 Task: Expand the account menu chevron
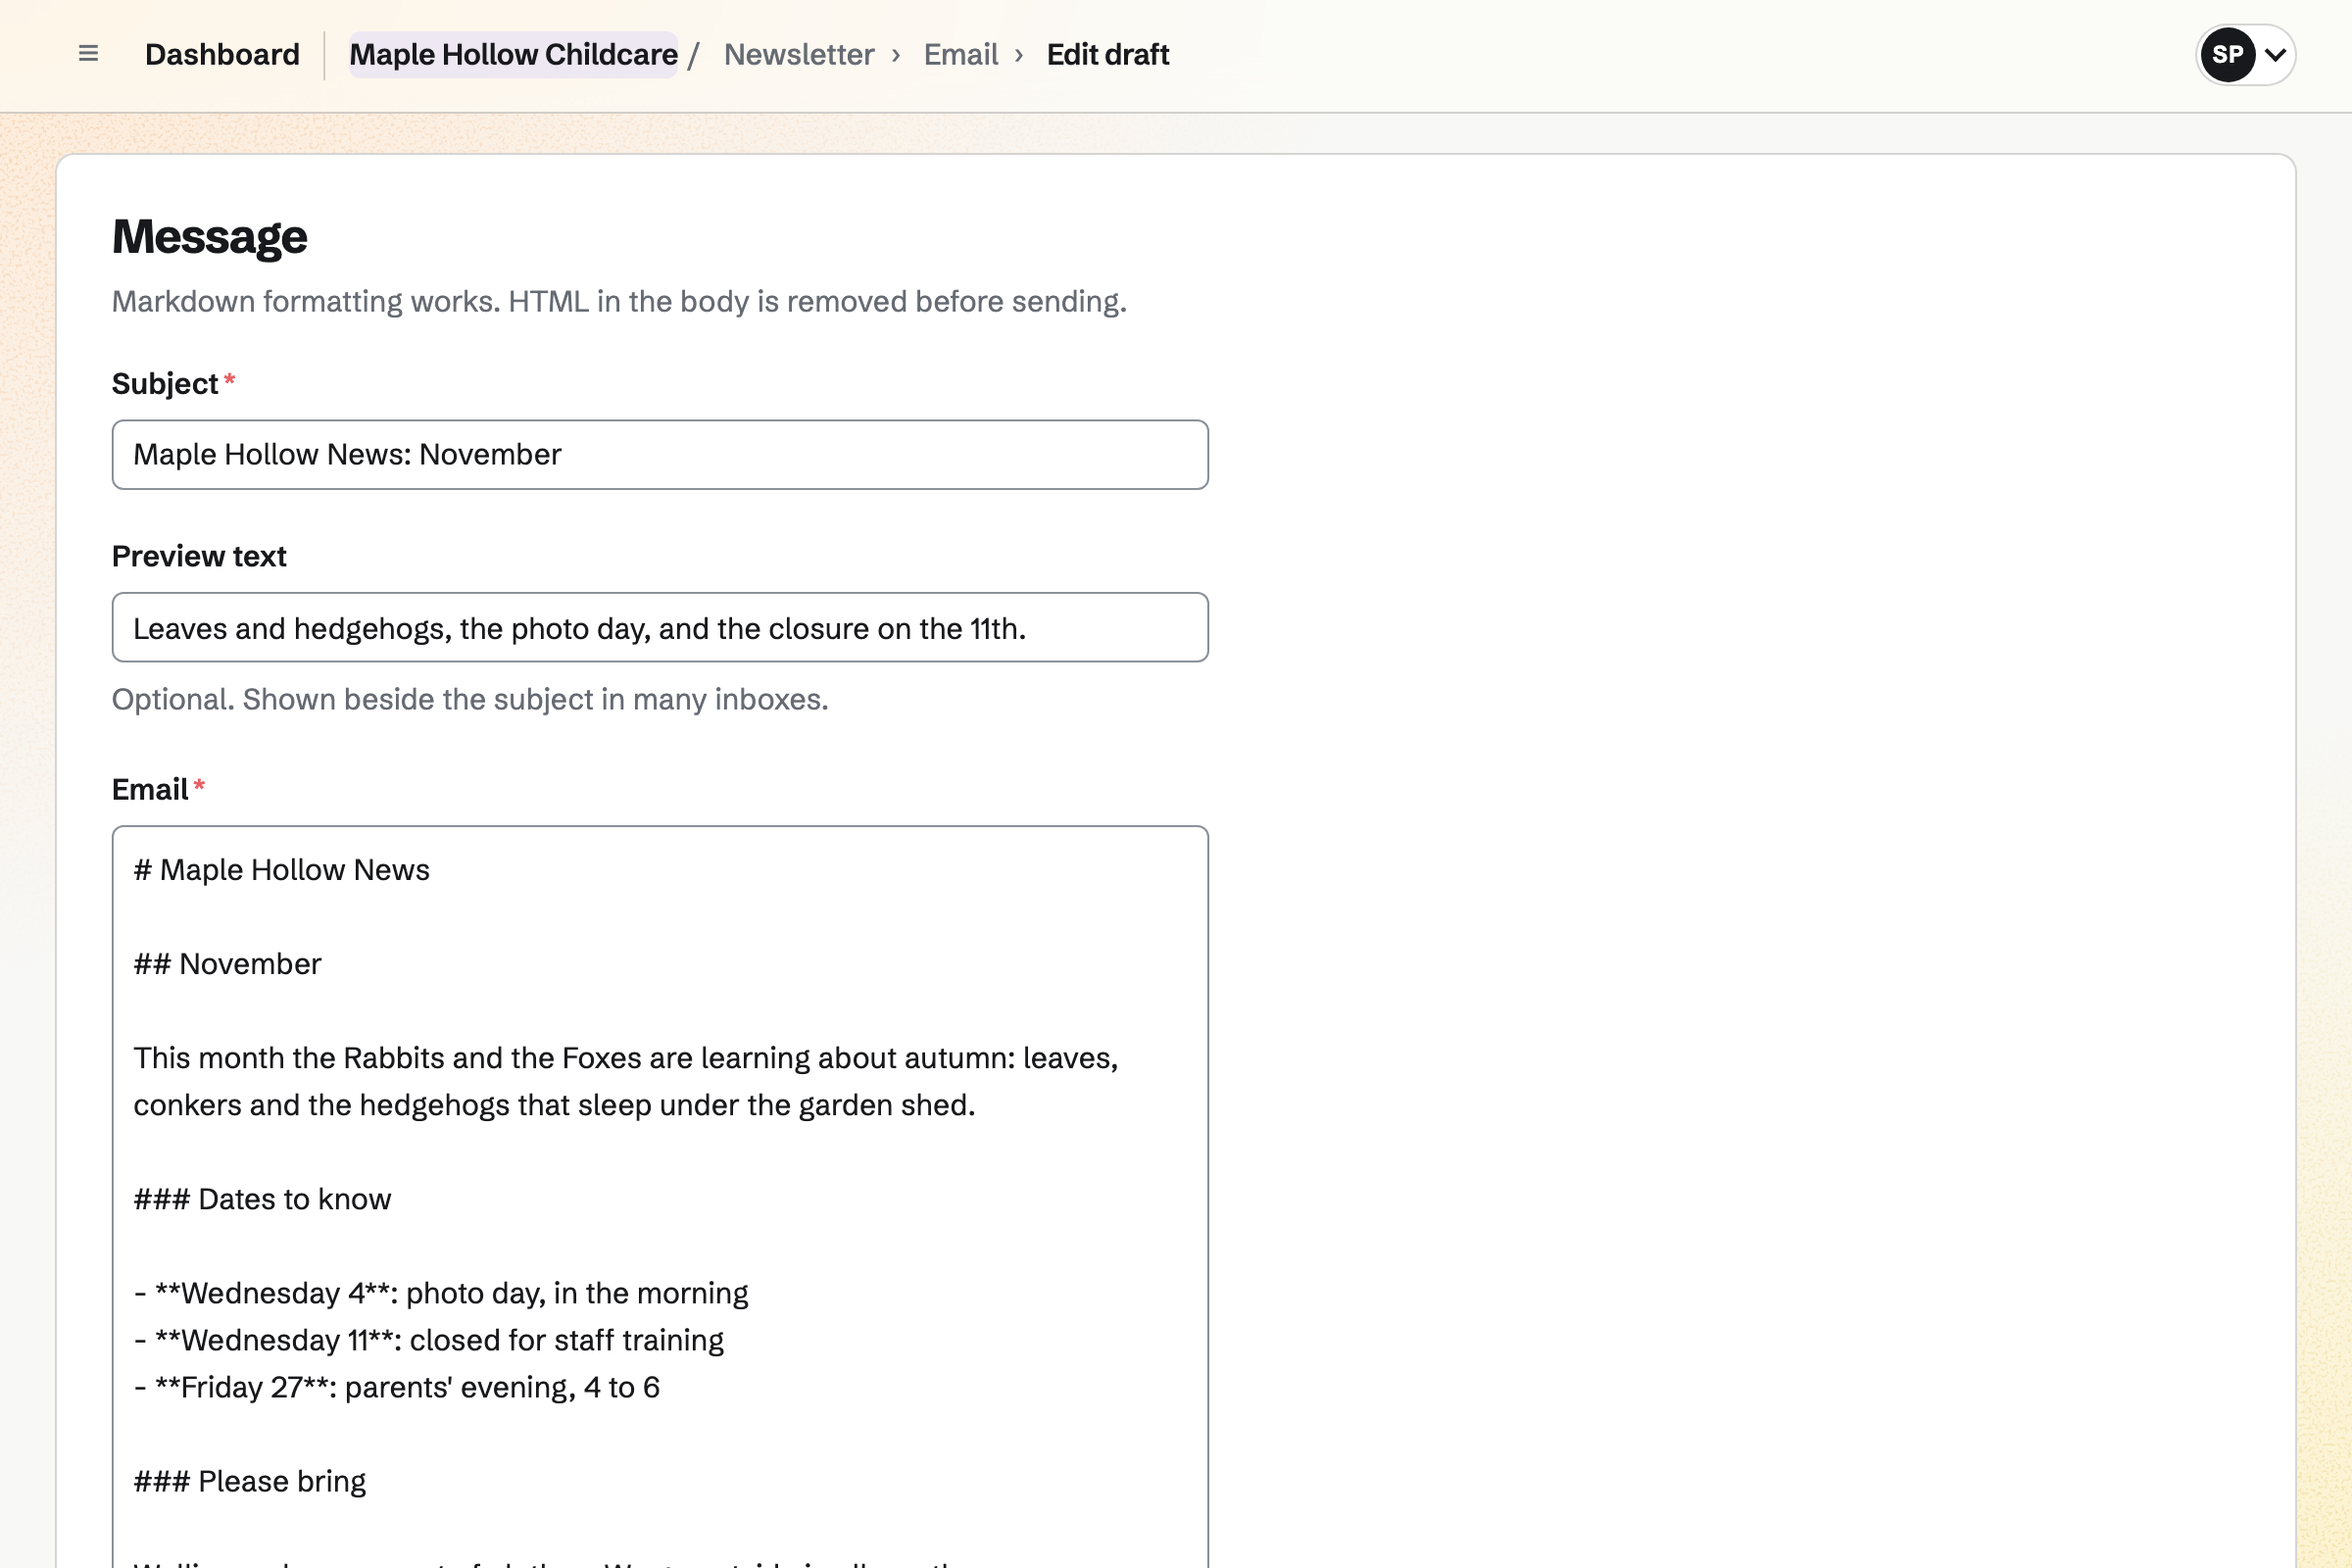coord(2275,55)
